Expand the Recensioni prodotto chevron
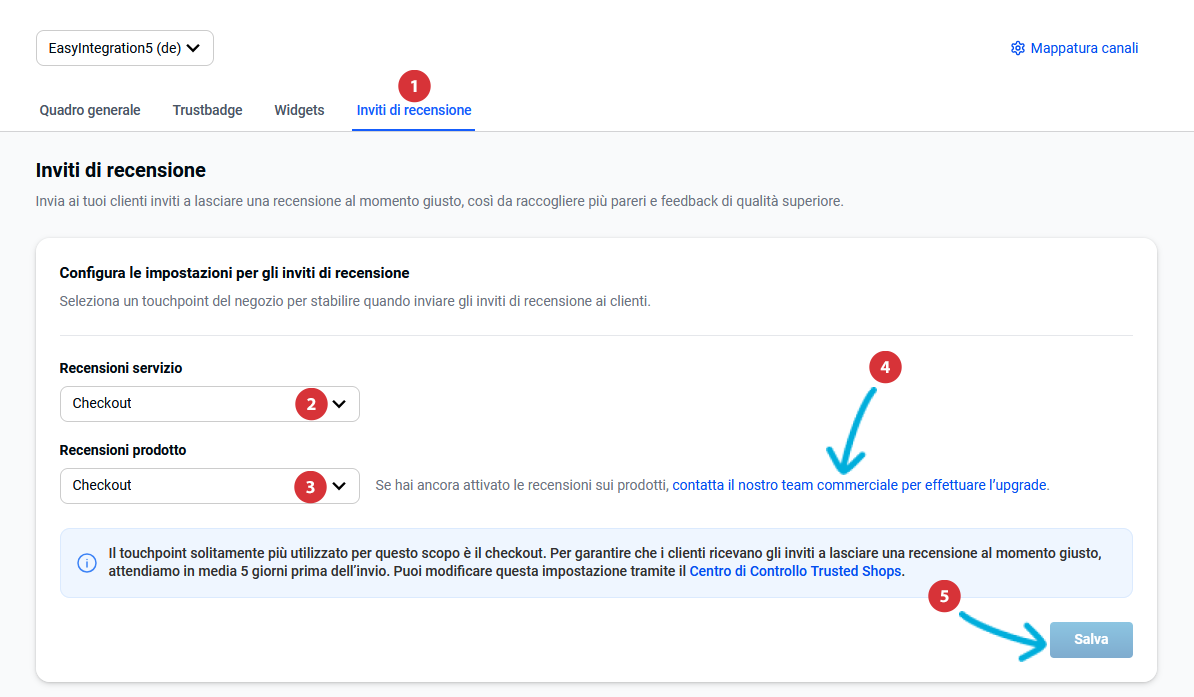Screen dimensions: 1194x697 tap(340, 486)
